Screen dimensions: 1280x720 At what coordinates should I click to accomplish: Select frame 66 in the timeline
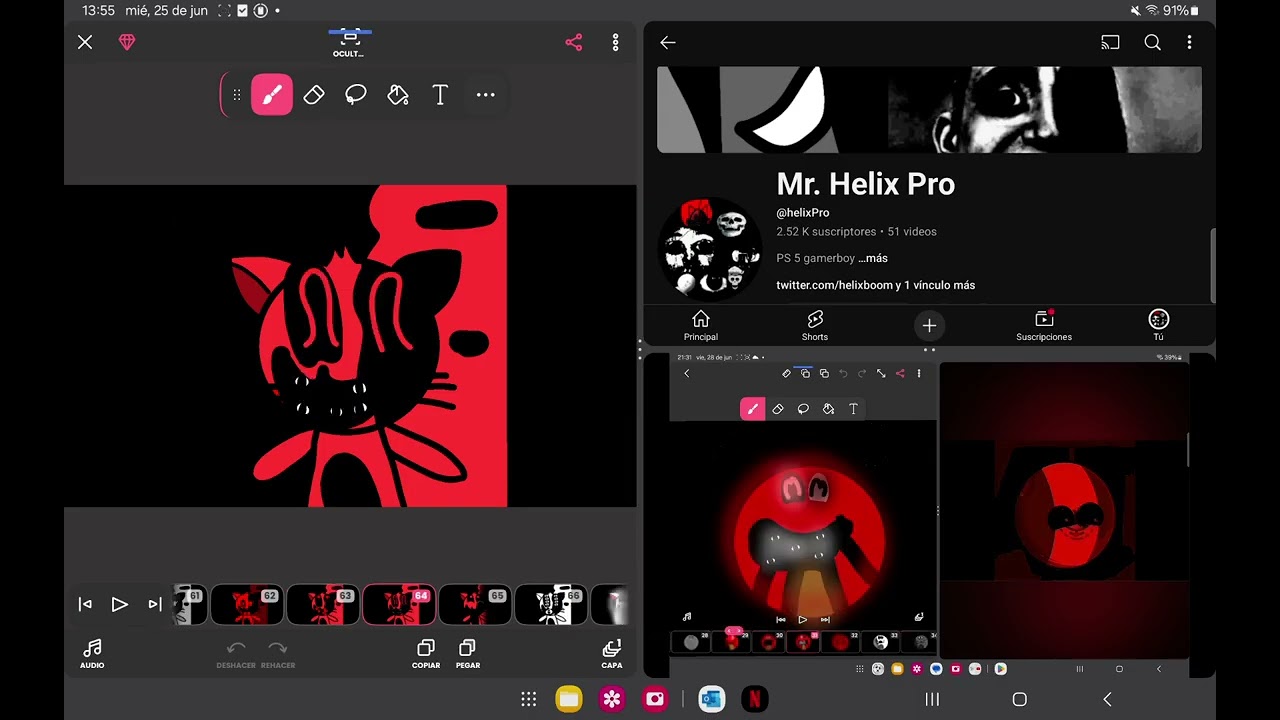[x=550, y=605]
